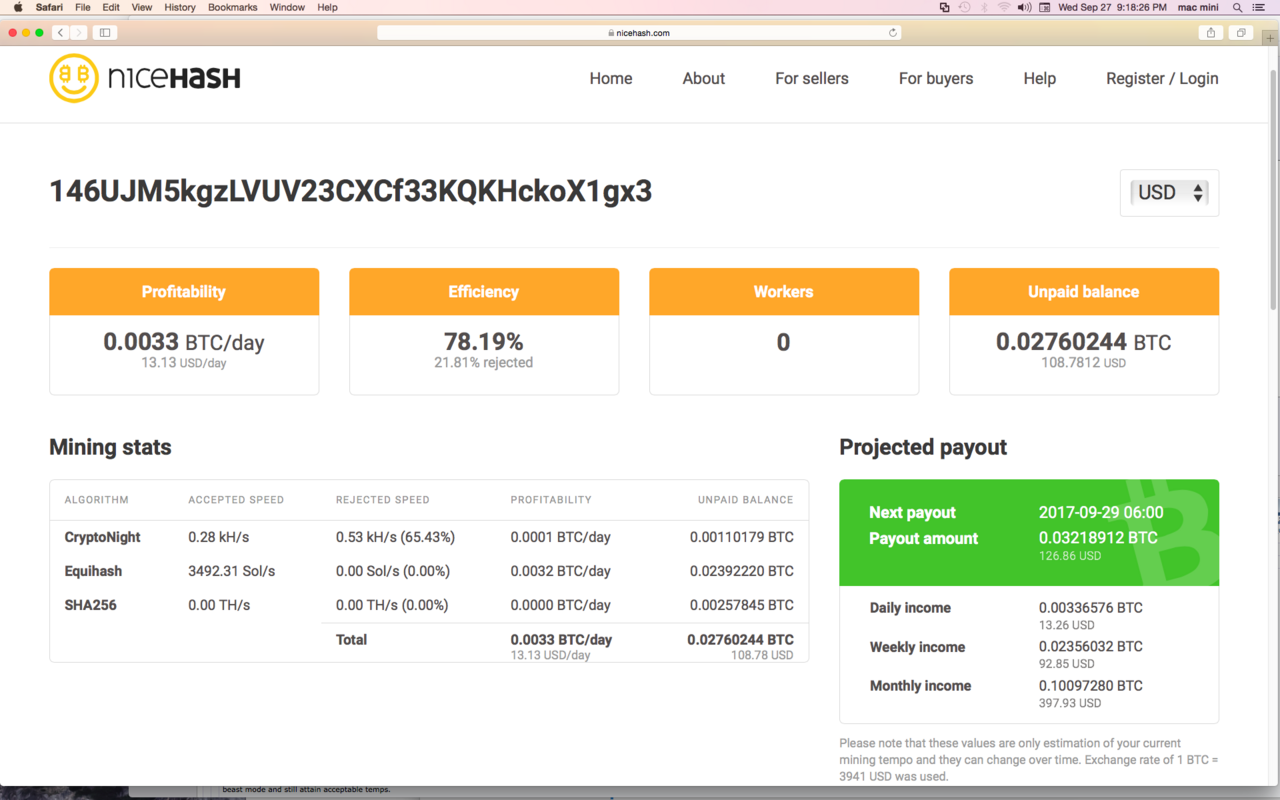Click 78.19% efficiency value
This screenshot has height=800, width=1280.
point(484,342)
